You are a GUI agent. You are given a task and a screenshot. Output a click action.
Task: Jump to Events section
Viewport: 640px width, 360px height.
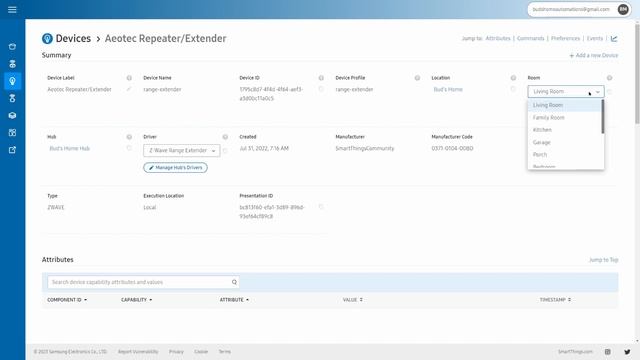coord(595,38)
